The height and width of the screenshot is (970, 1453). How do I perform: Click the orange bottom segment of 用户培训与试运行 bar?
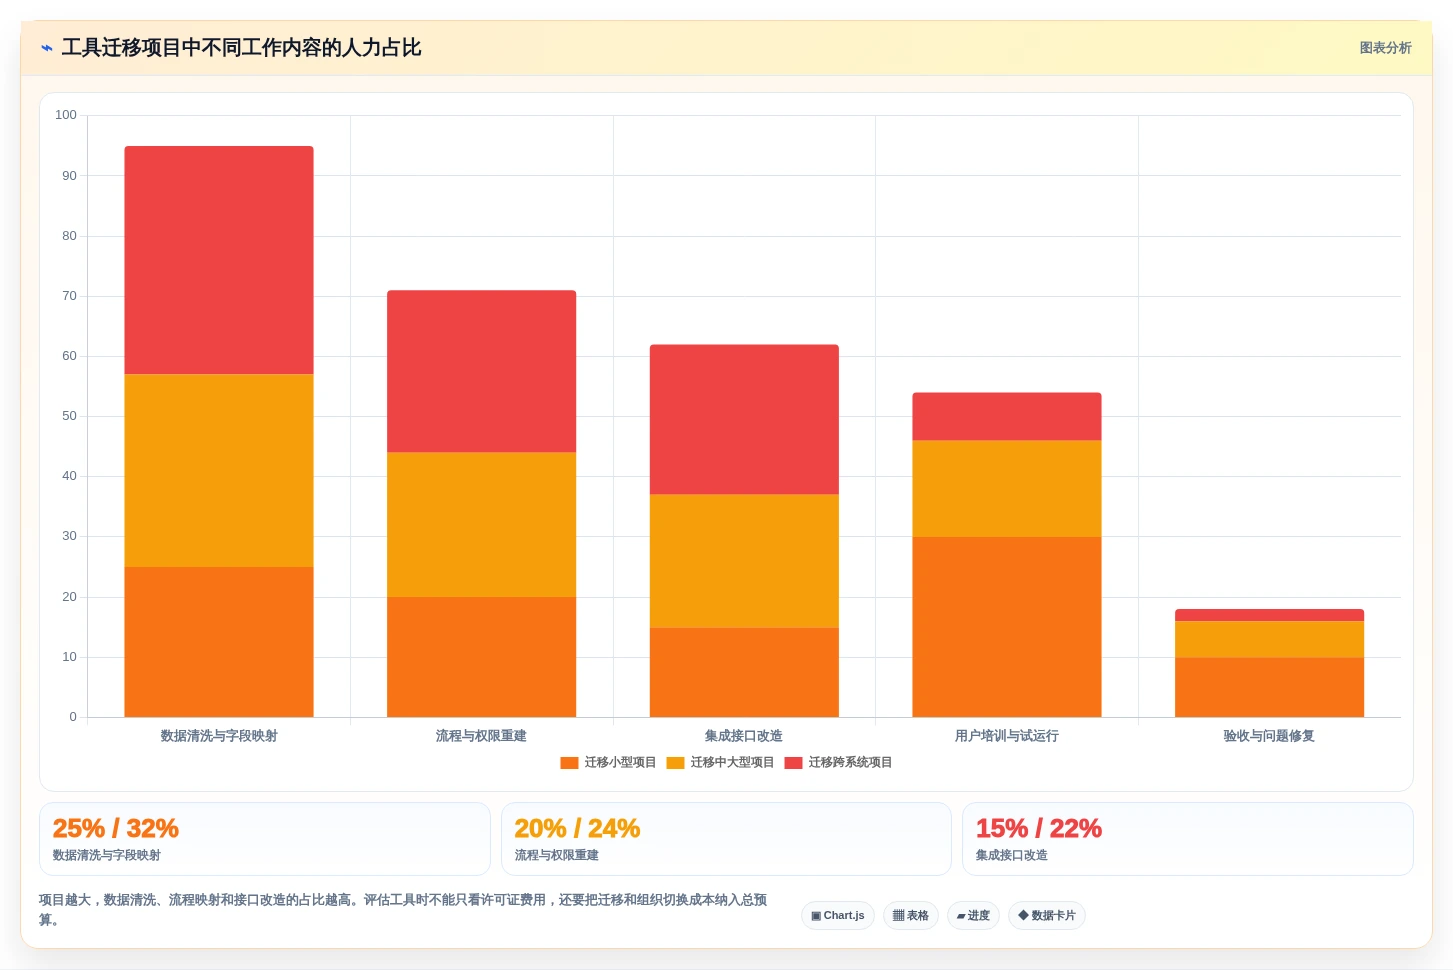click(x=1007, y=627)
